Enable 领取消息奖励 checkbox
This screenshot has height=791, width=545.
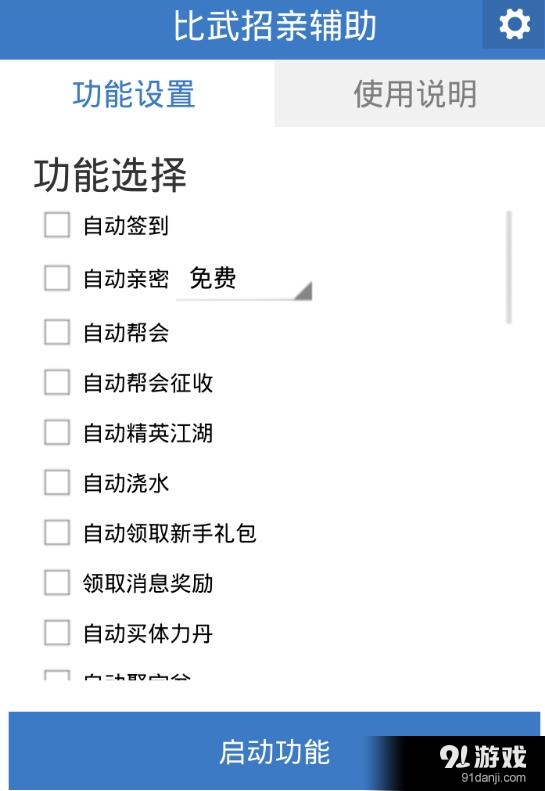point(57,583)
